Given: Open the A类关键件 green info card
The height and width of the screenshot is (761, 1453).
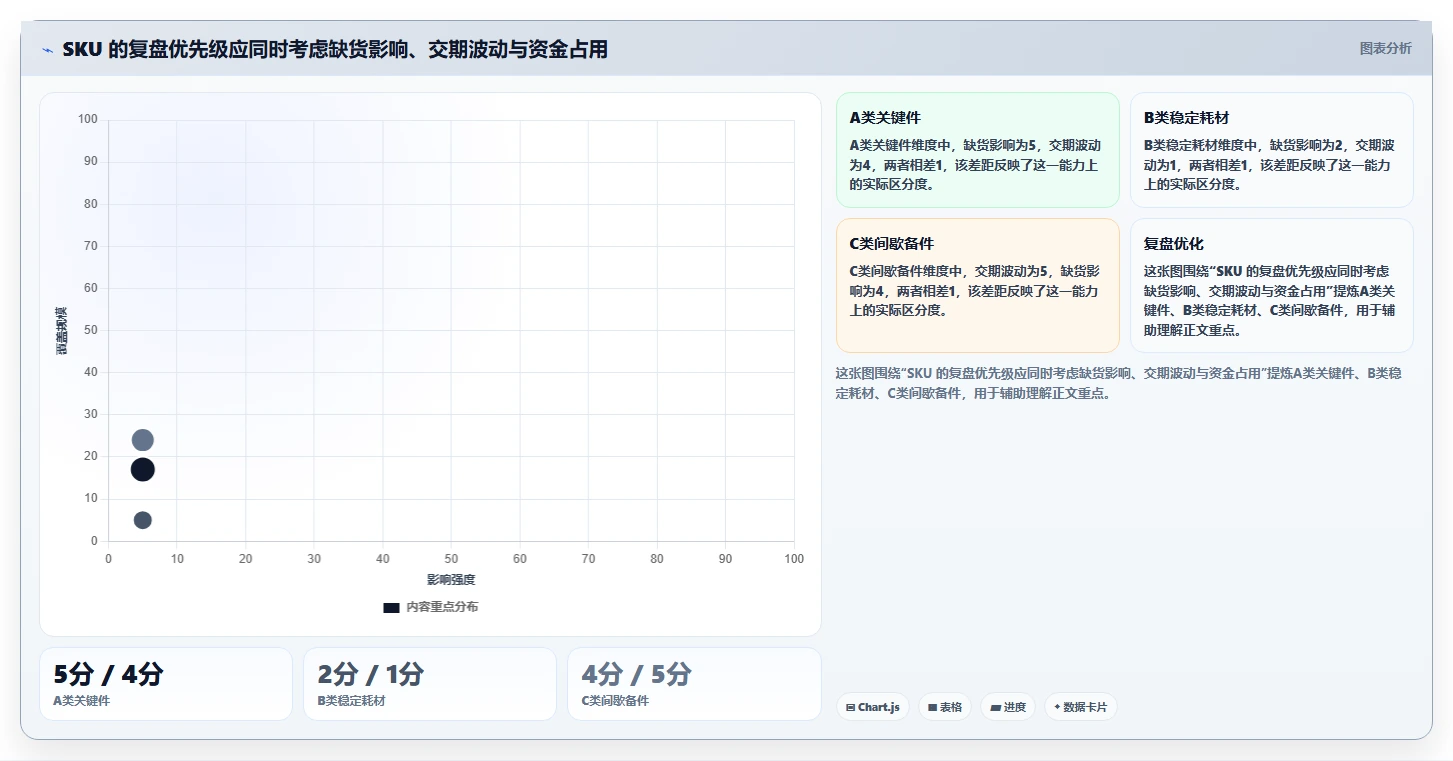Looking at the screenshot, I should 977,150.
